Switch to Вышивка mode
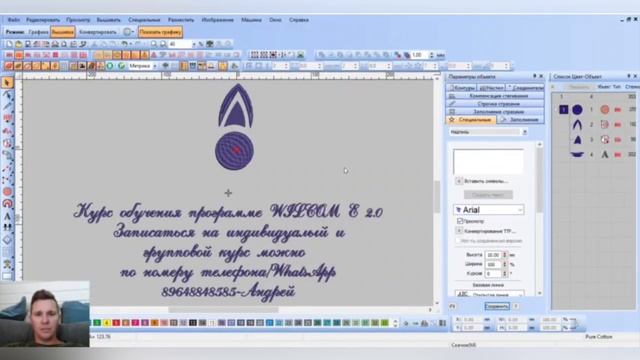The height and width of the screenshot is (360, 640). point(62,32)
